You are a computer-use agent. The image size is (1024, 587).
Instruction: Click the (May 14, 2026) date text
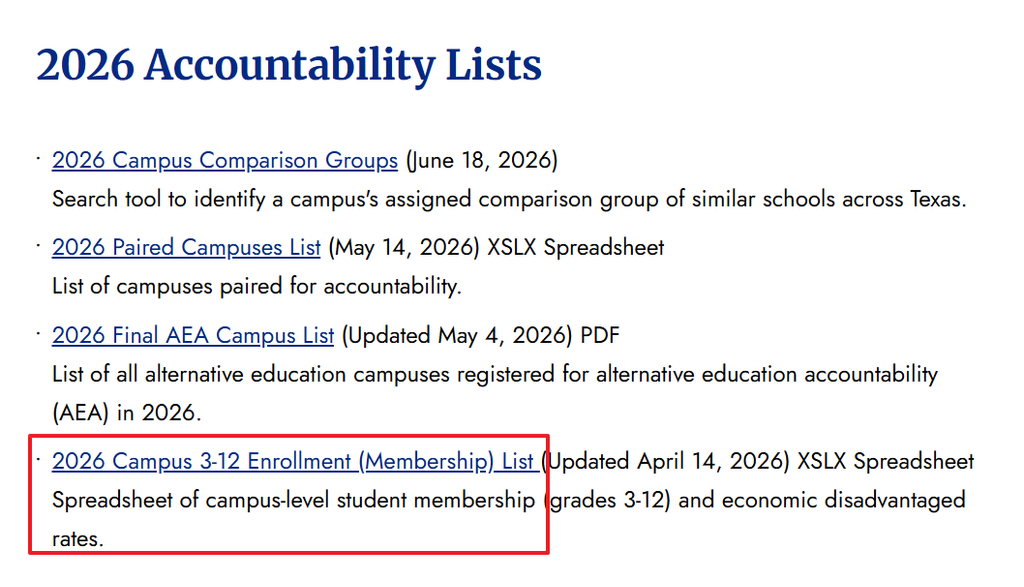(404, 247)
